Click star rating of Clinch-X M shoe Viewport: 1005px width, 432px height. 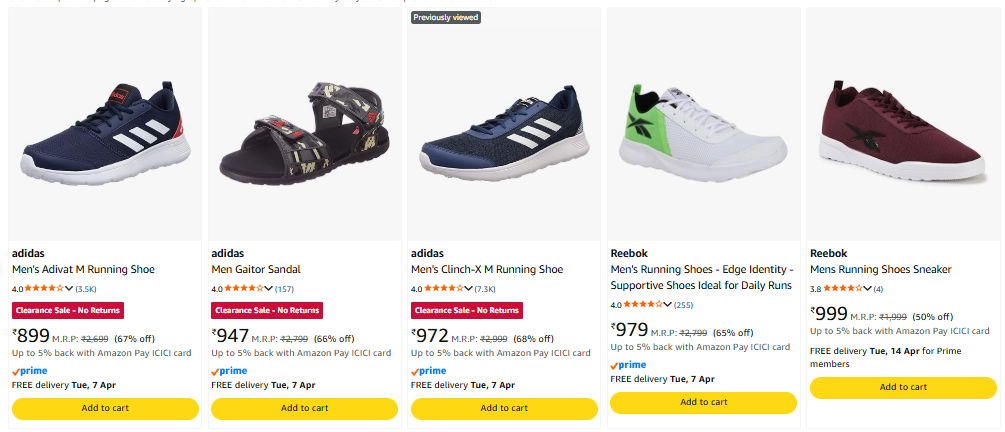click(x=444, y=289)
